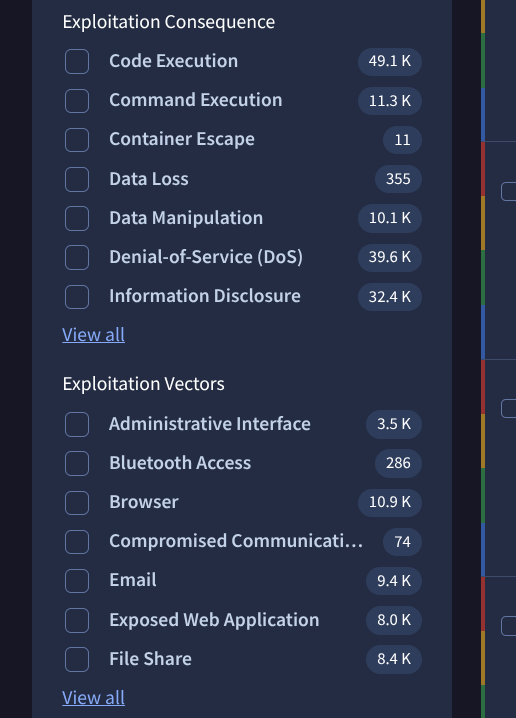Select the Data Loss checkbox
The image size is (516, 718).
click(77, 179)
